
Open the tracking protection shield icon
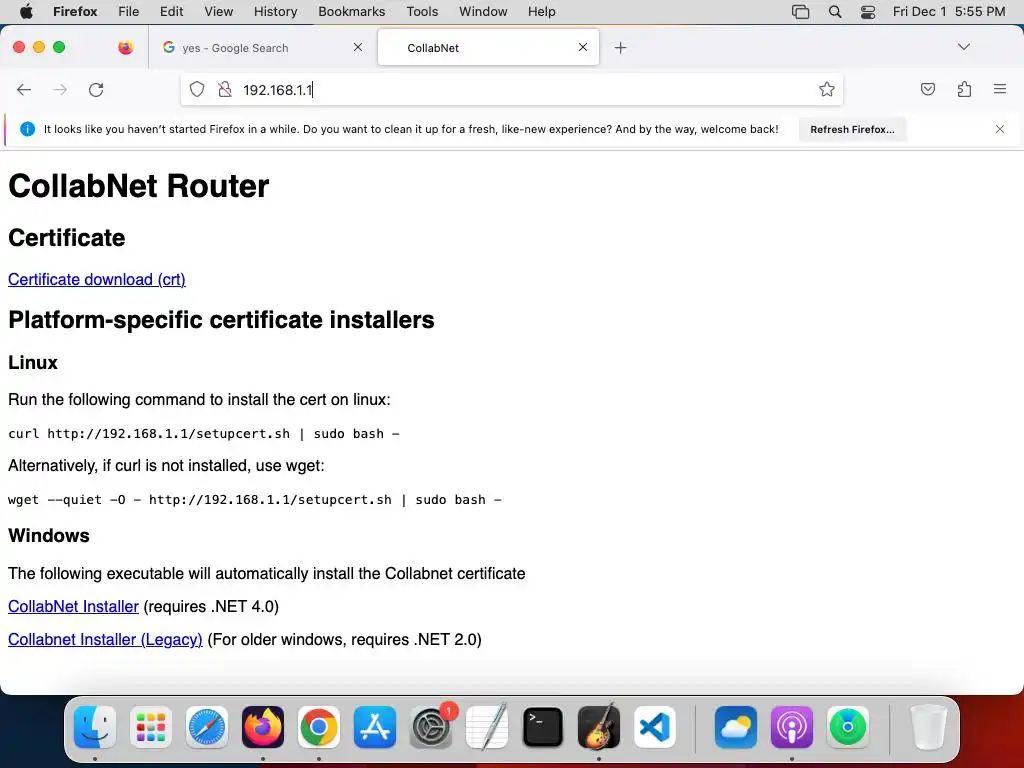coord(197,89)
